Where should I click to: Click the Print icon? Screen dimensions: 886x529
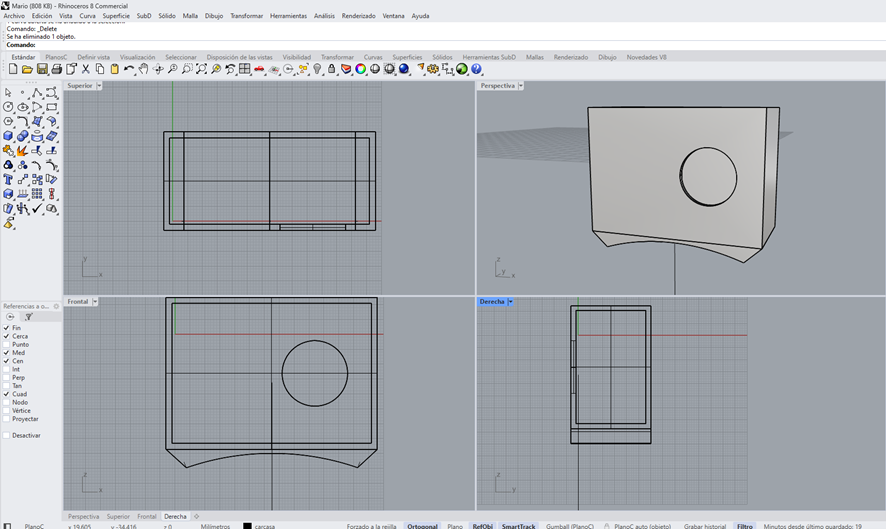point(56,70)
